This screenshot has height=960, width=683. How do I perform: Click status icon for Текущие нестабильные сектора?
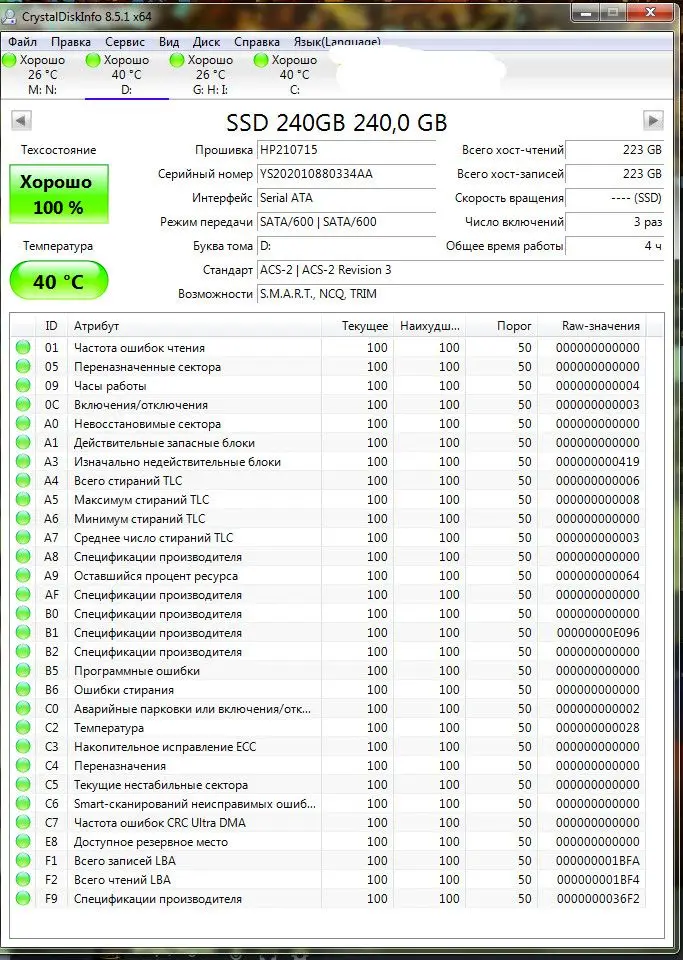point(23,784)
